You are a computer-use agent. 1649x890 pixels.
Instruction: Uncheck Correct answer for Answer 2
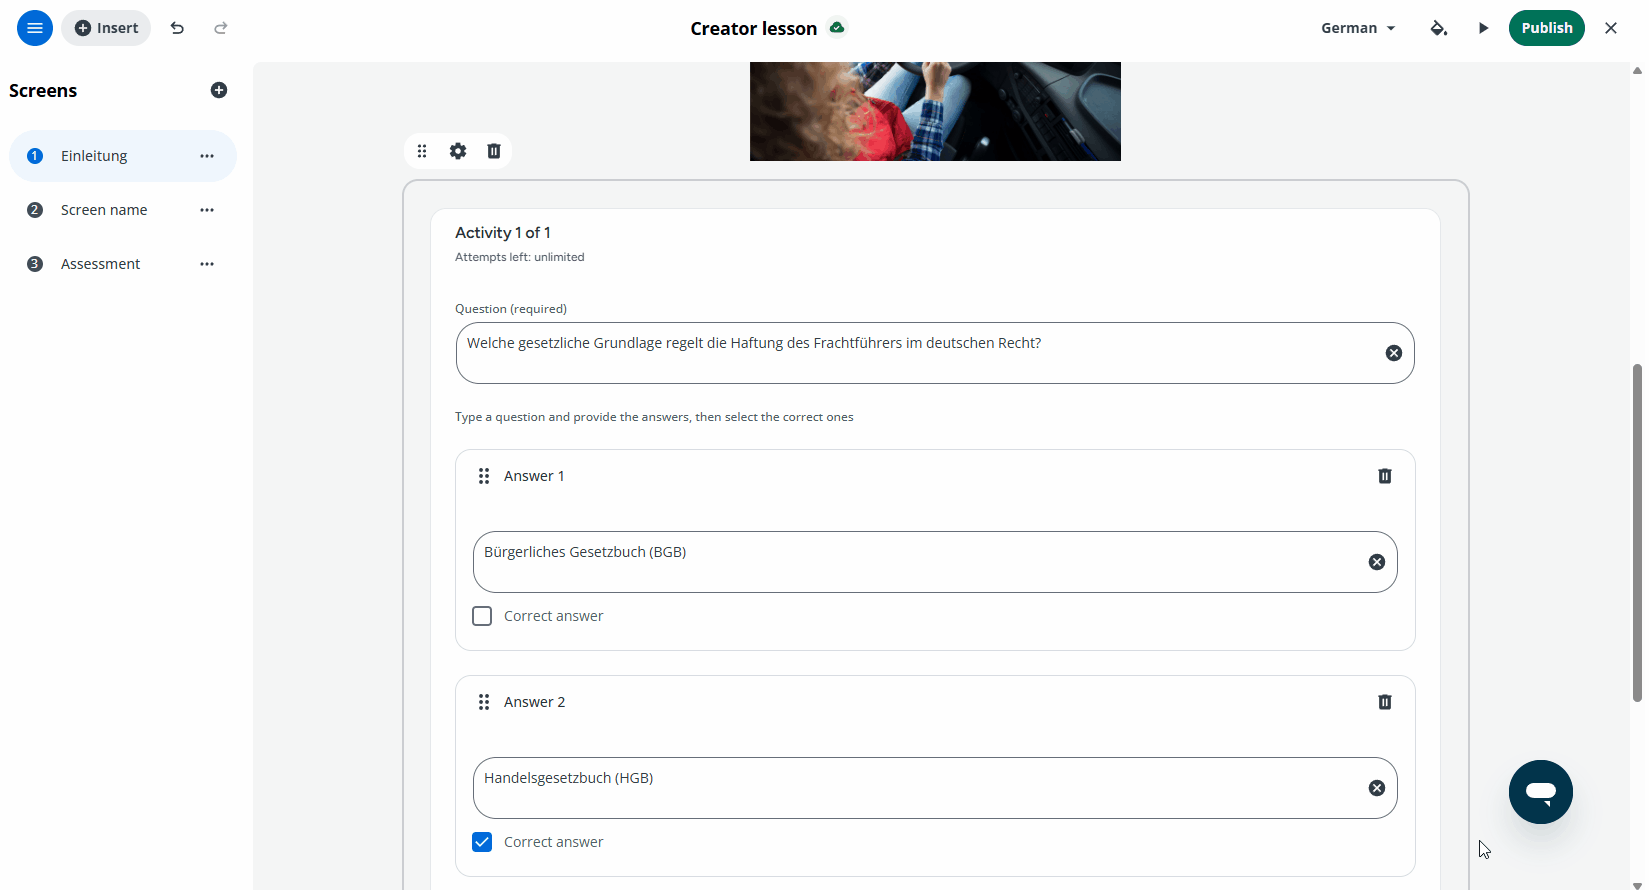[x=482, y=842]
